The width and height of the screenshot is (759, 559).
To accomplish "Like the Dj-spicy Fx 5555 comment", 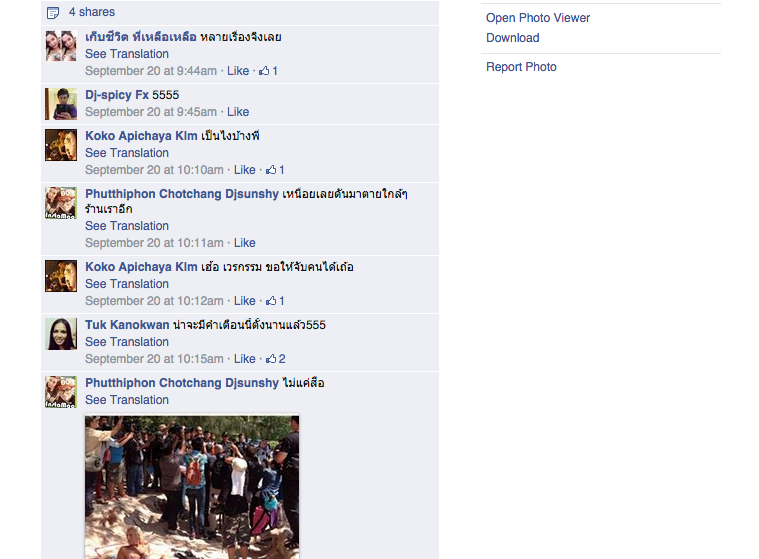I will [238, 112].
